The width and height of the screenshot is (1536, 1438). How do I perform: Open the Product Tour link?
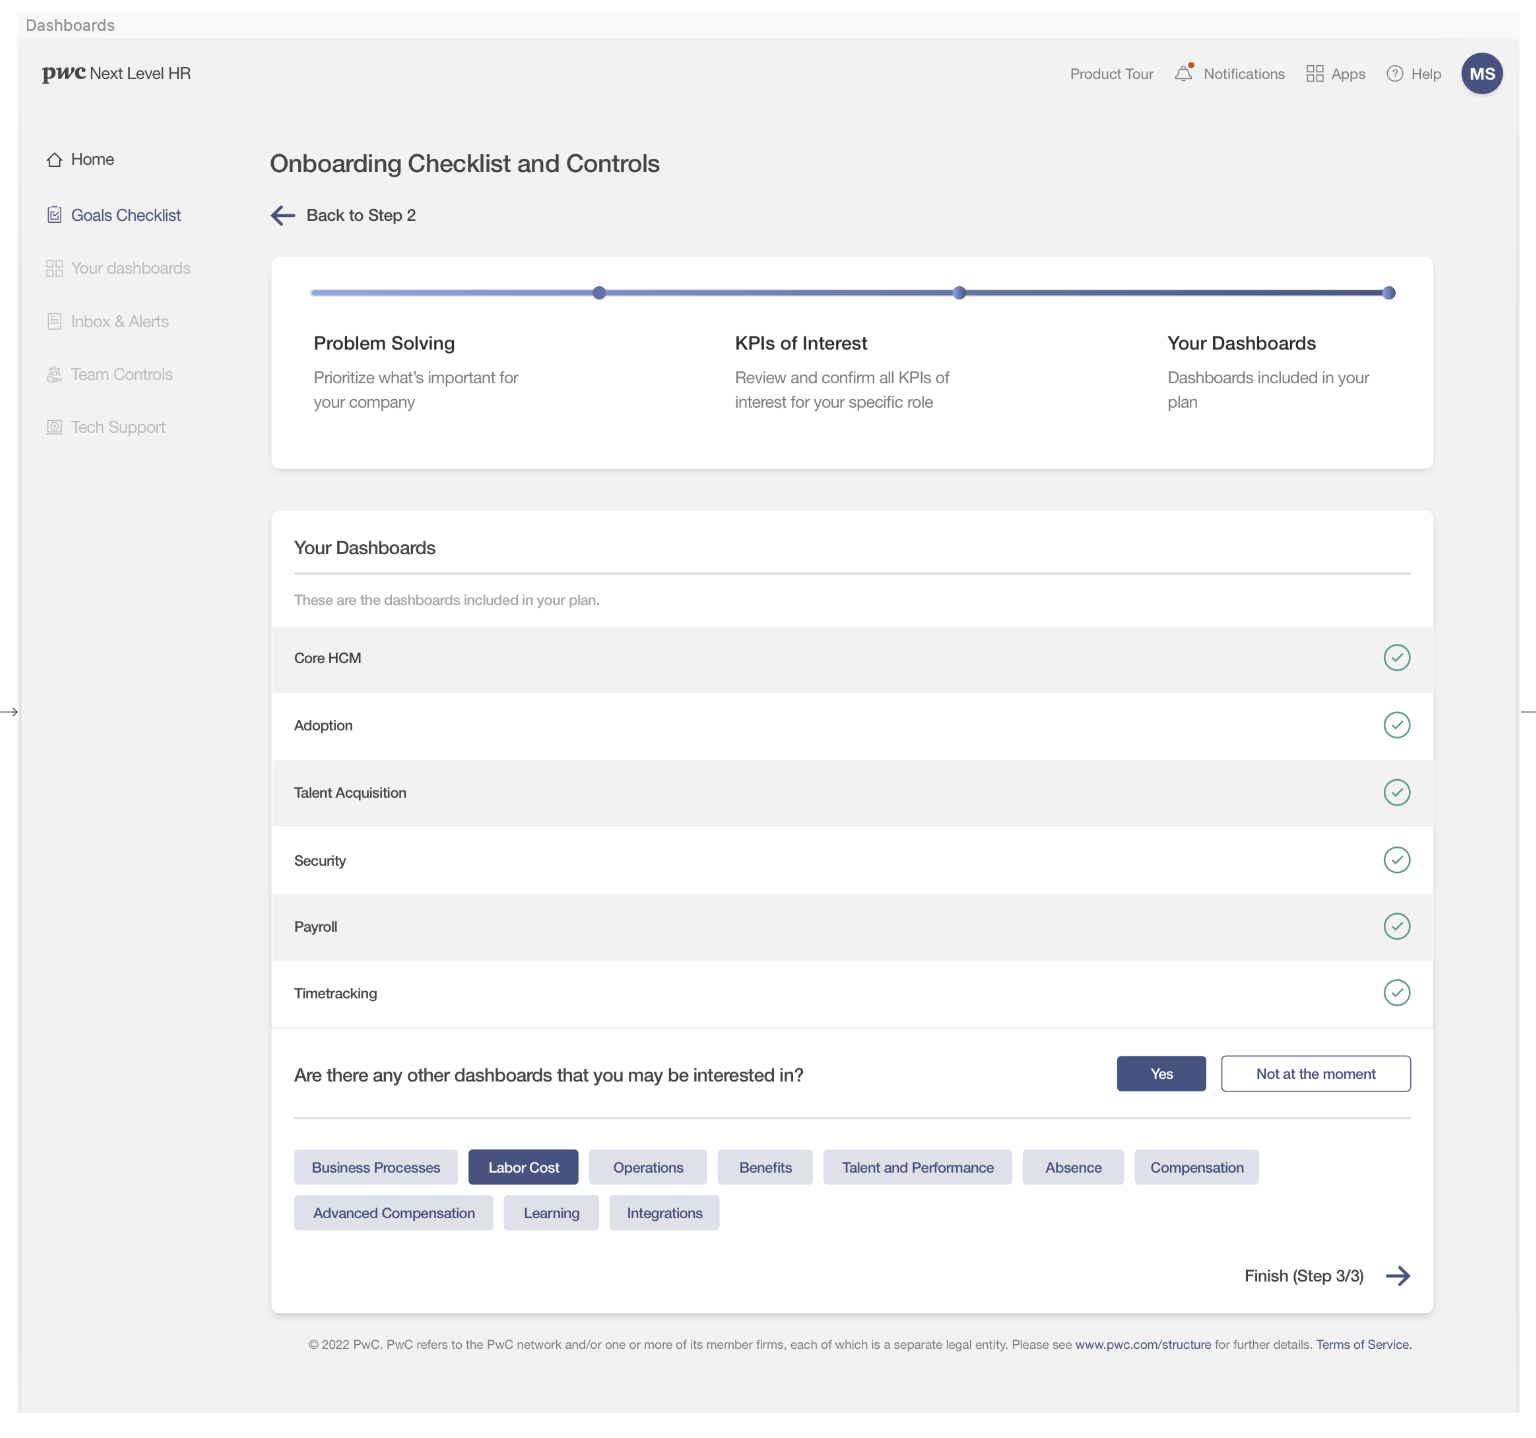[x=1111, y=74]
